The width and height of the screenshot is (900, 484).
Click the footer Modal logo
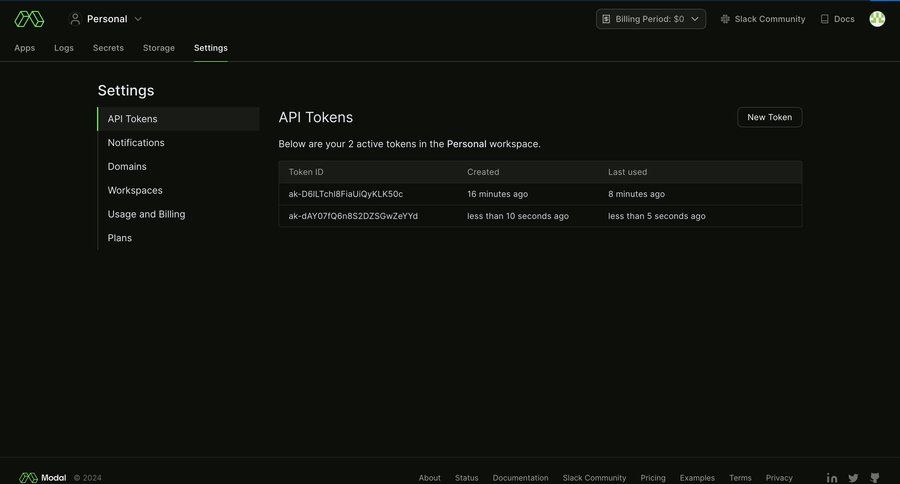click(x=43, y=478)
